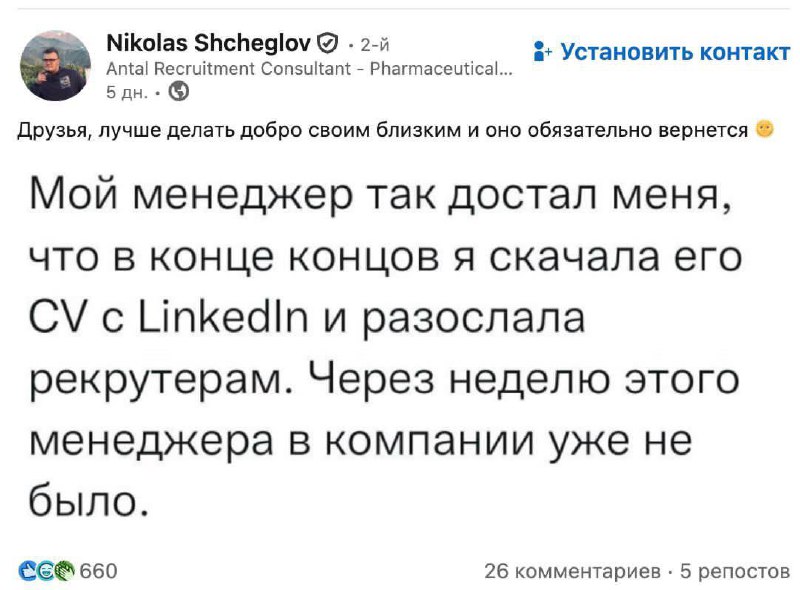This screenshot has height=590, width=800.
Task: Click the 5 дн. post timestamp
Action: click(126, 92)
